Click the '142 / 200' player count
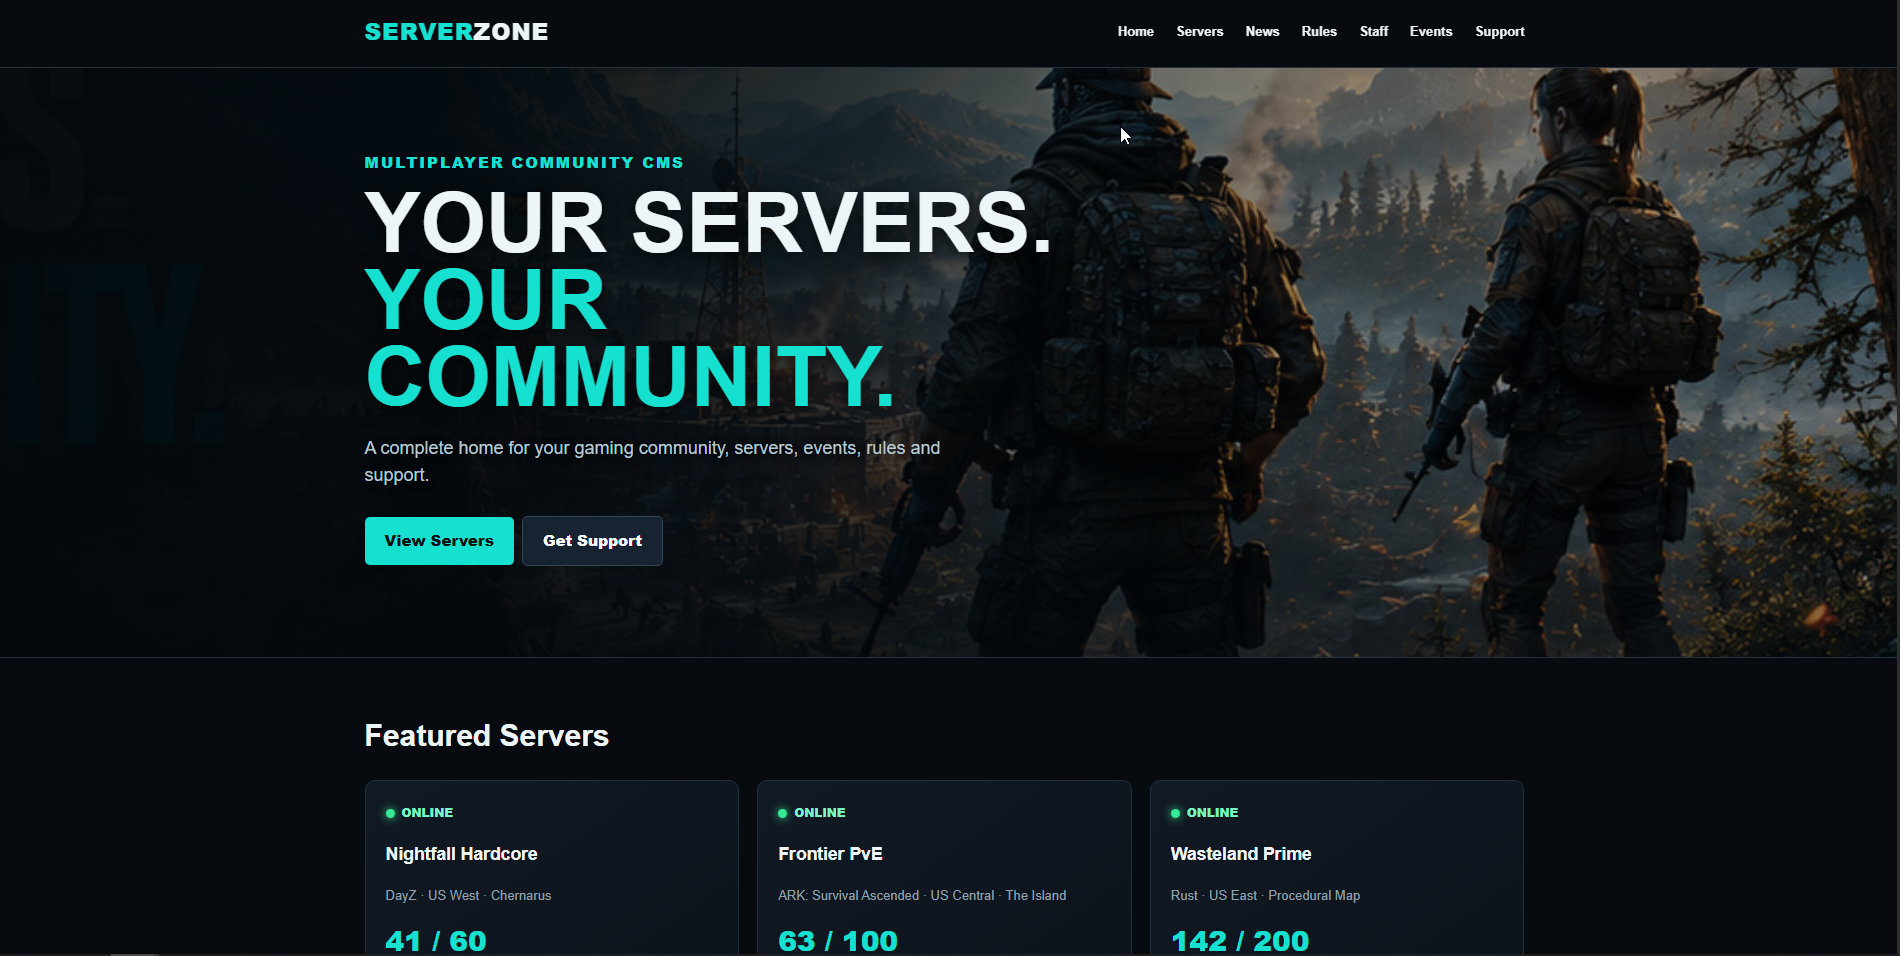The height and width of the screenshot is (956, 1900). coord(1240,941)
